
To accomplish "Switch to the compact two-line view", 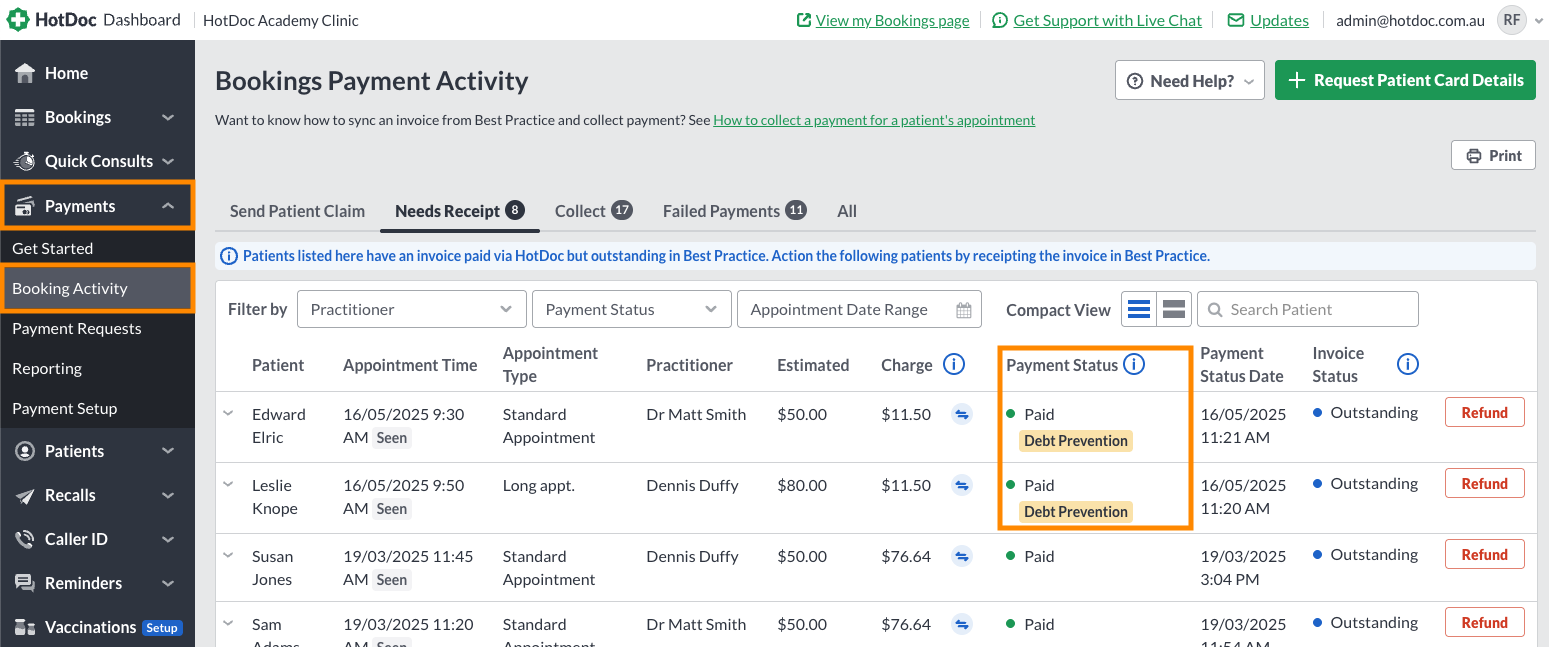I will [1174, 310].
